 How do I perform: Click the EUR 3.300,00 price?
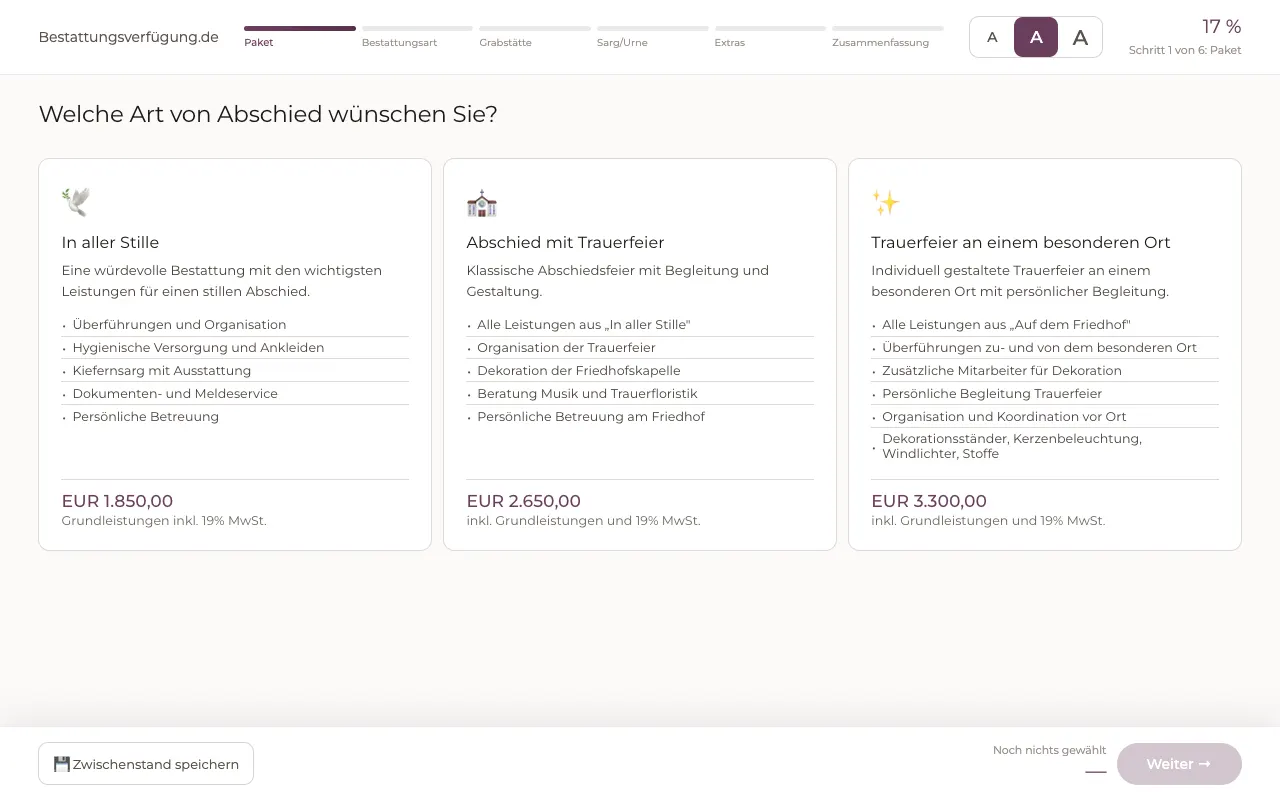point(929,501)
